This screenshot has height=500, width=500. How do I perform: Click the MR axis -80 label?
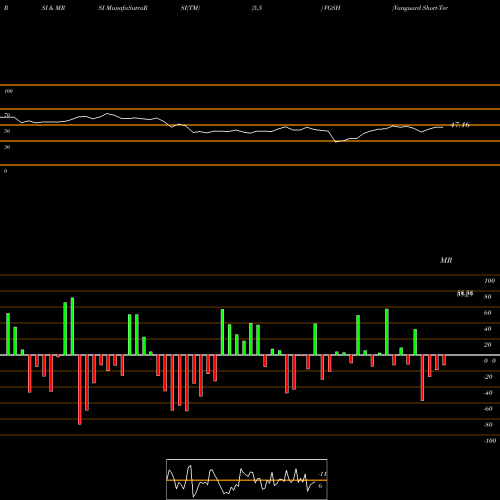(x=488, y=425)
